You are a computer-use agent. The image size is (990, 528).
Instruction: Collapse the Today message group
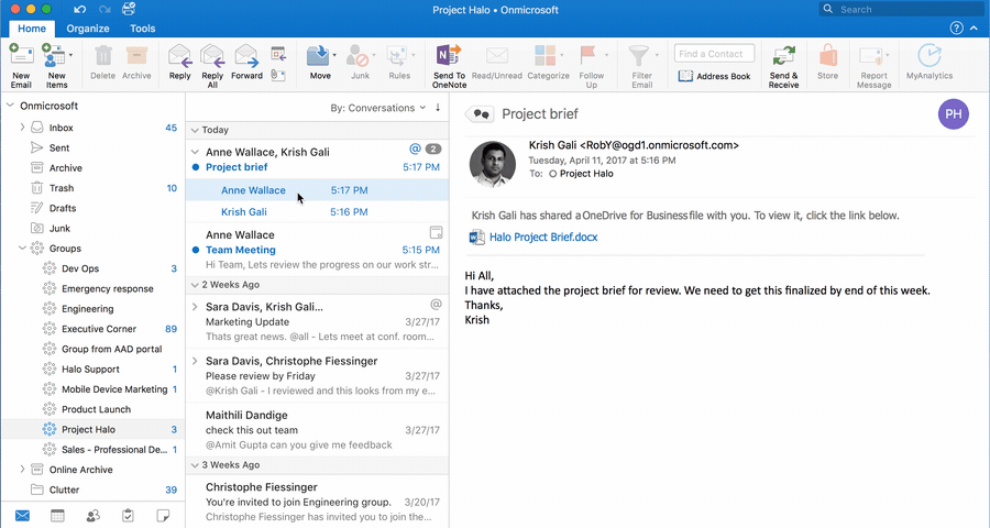coord(194,130)
